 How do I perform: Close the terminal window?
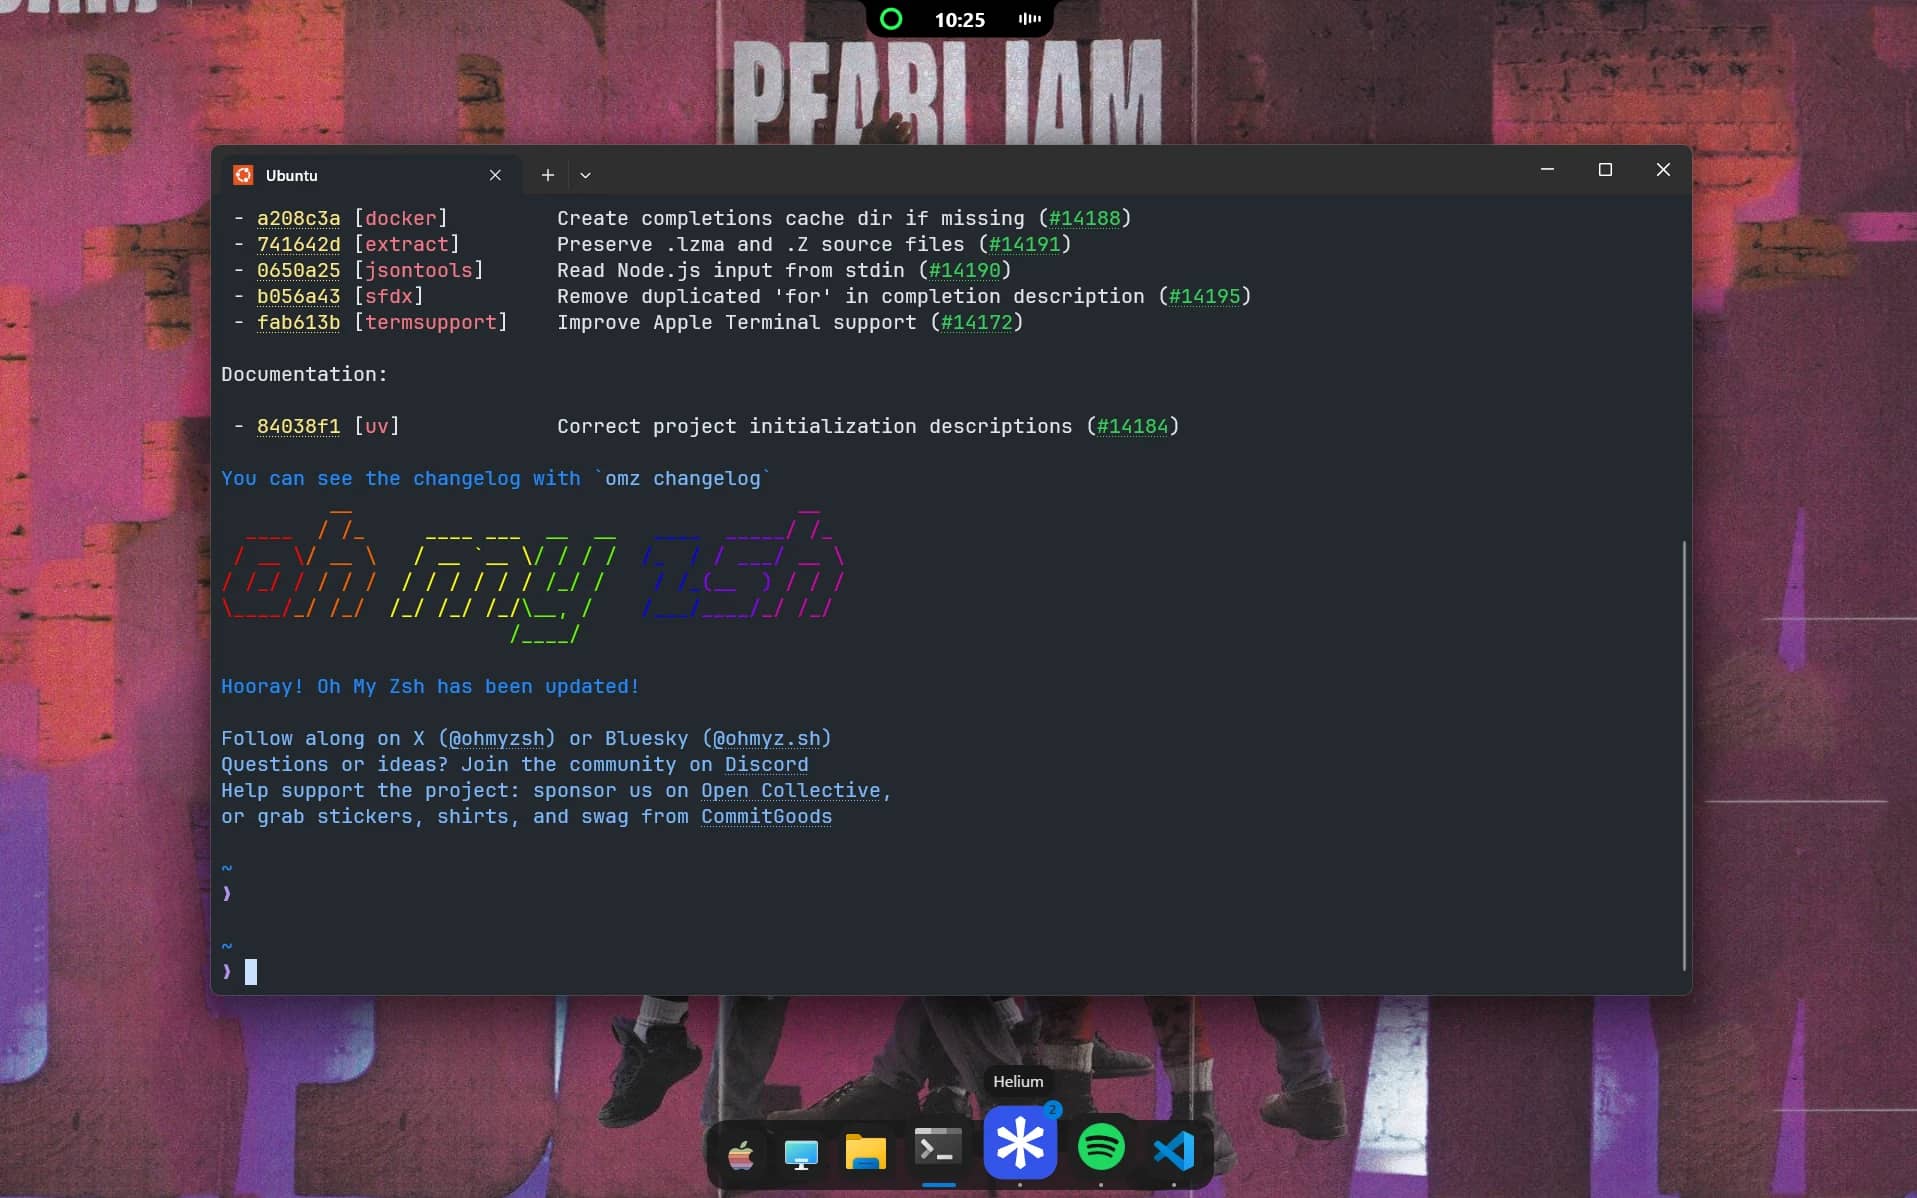pyautogui.click(x=1663, y=170)
